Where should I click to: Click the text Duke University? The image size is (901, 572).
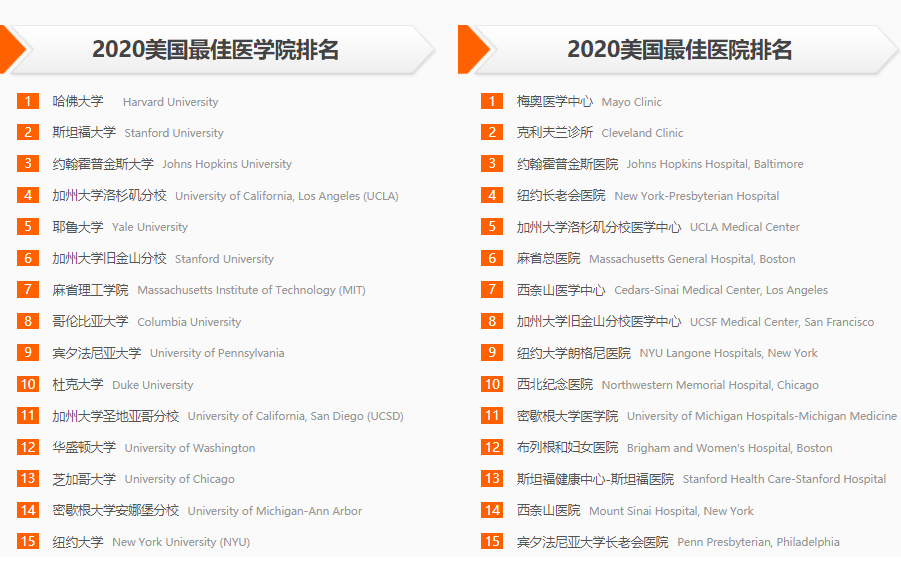point(153,385)
